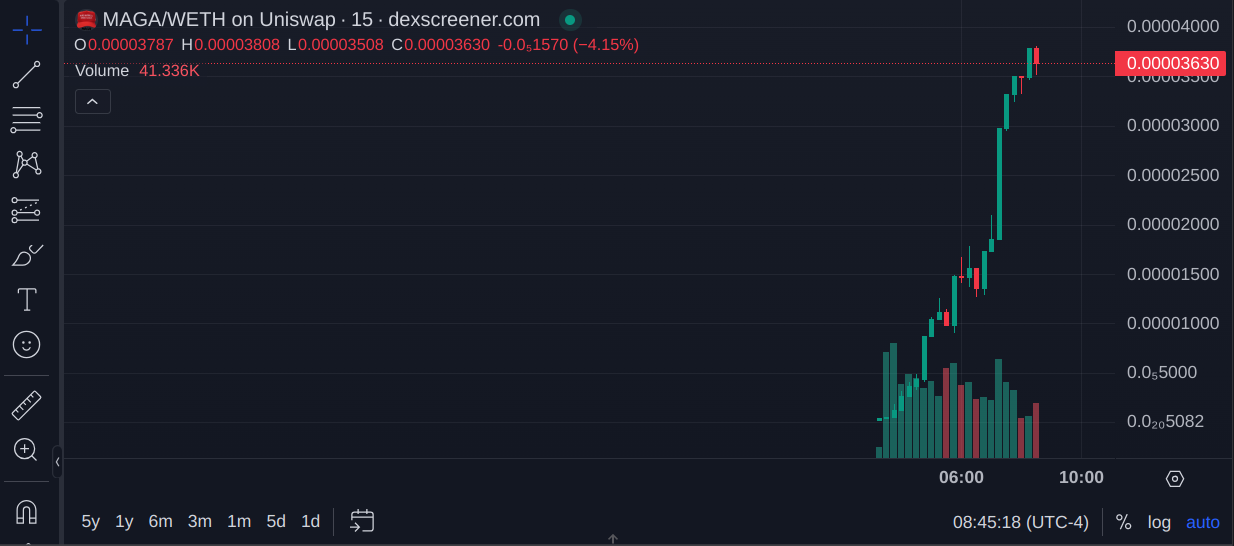
Task: Toggle magnet mode snapping
Action: [x=27, y=512]
